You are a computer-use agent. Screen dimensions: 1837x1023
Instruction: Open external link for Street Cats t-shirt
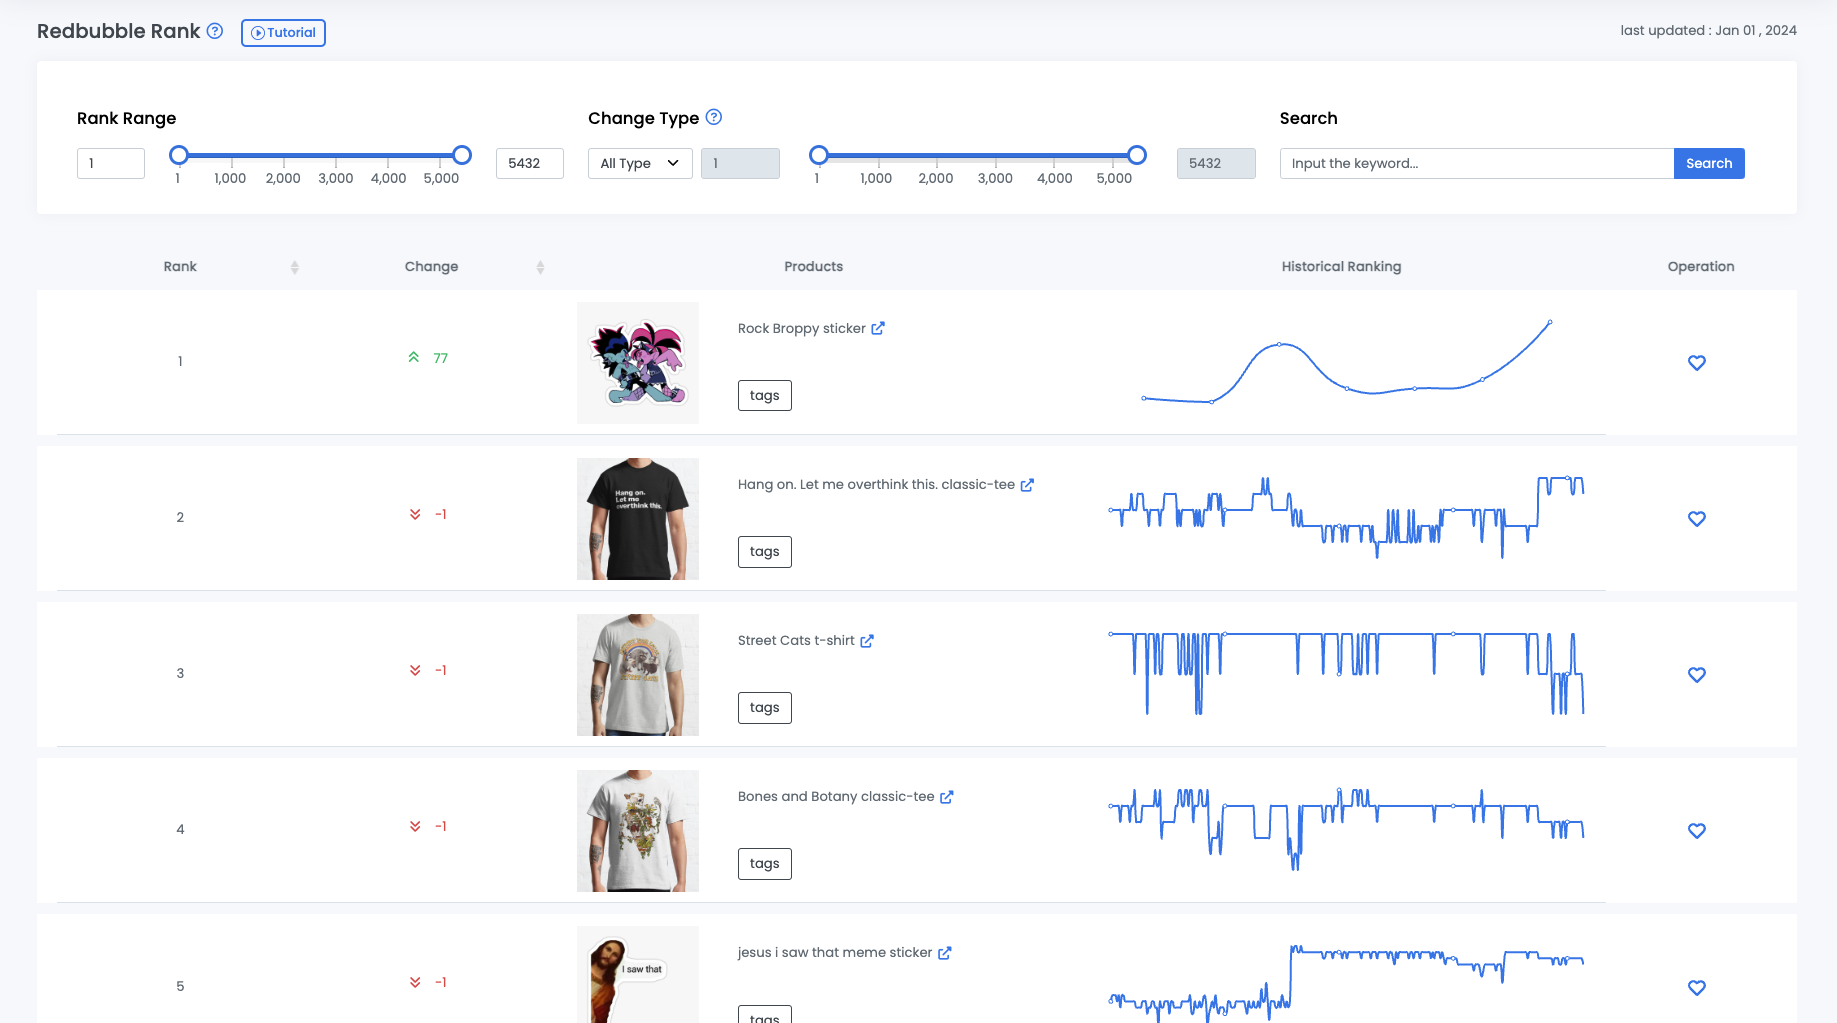867,641
